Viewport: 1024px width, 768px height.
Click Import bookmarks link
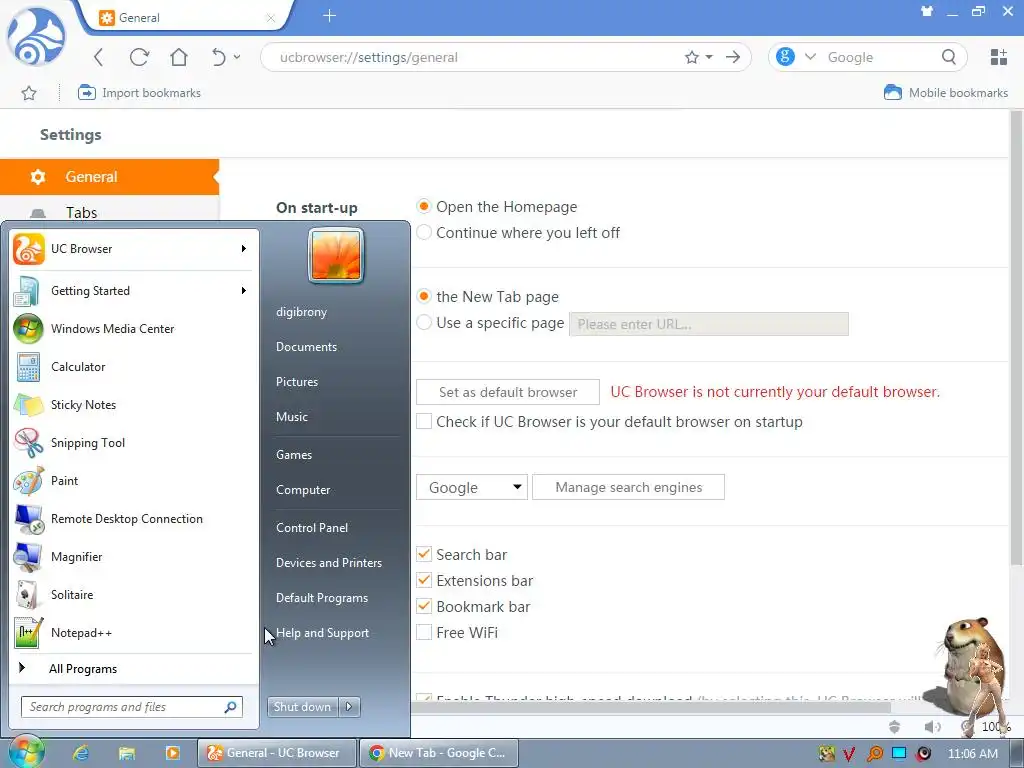(138, 93)
